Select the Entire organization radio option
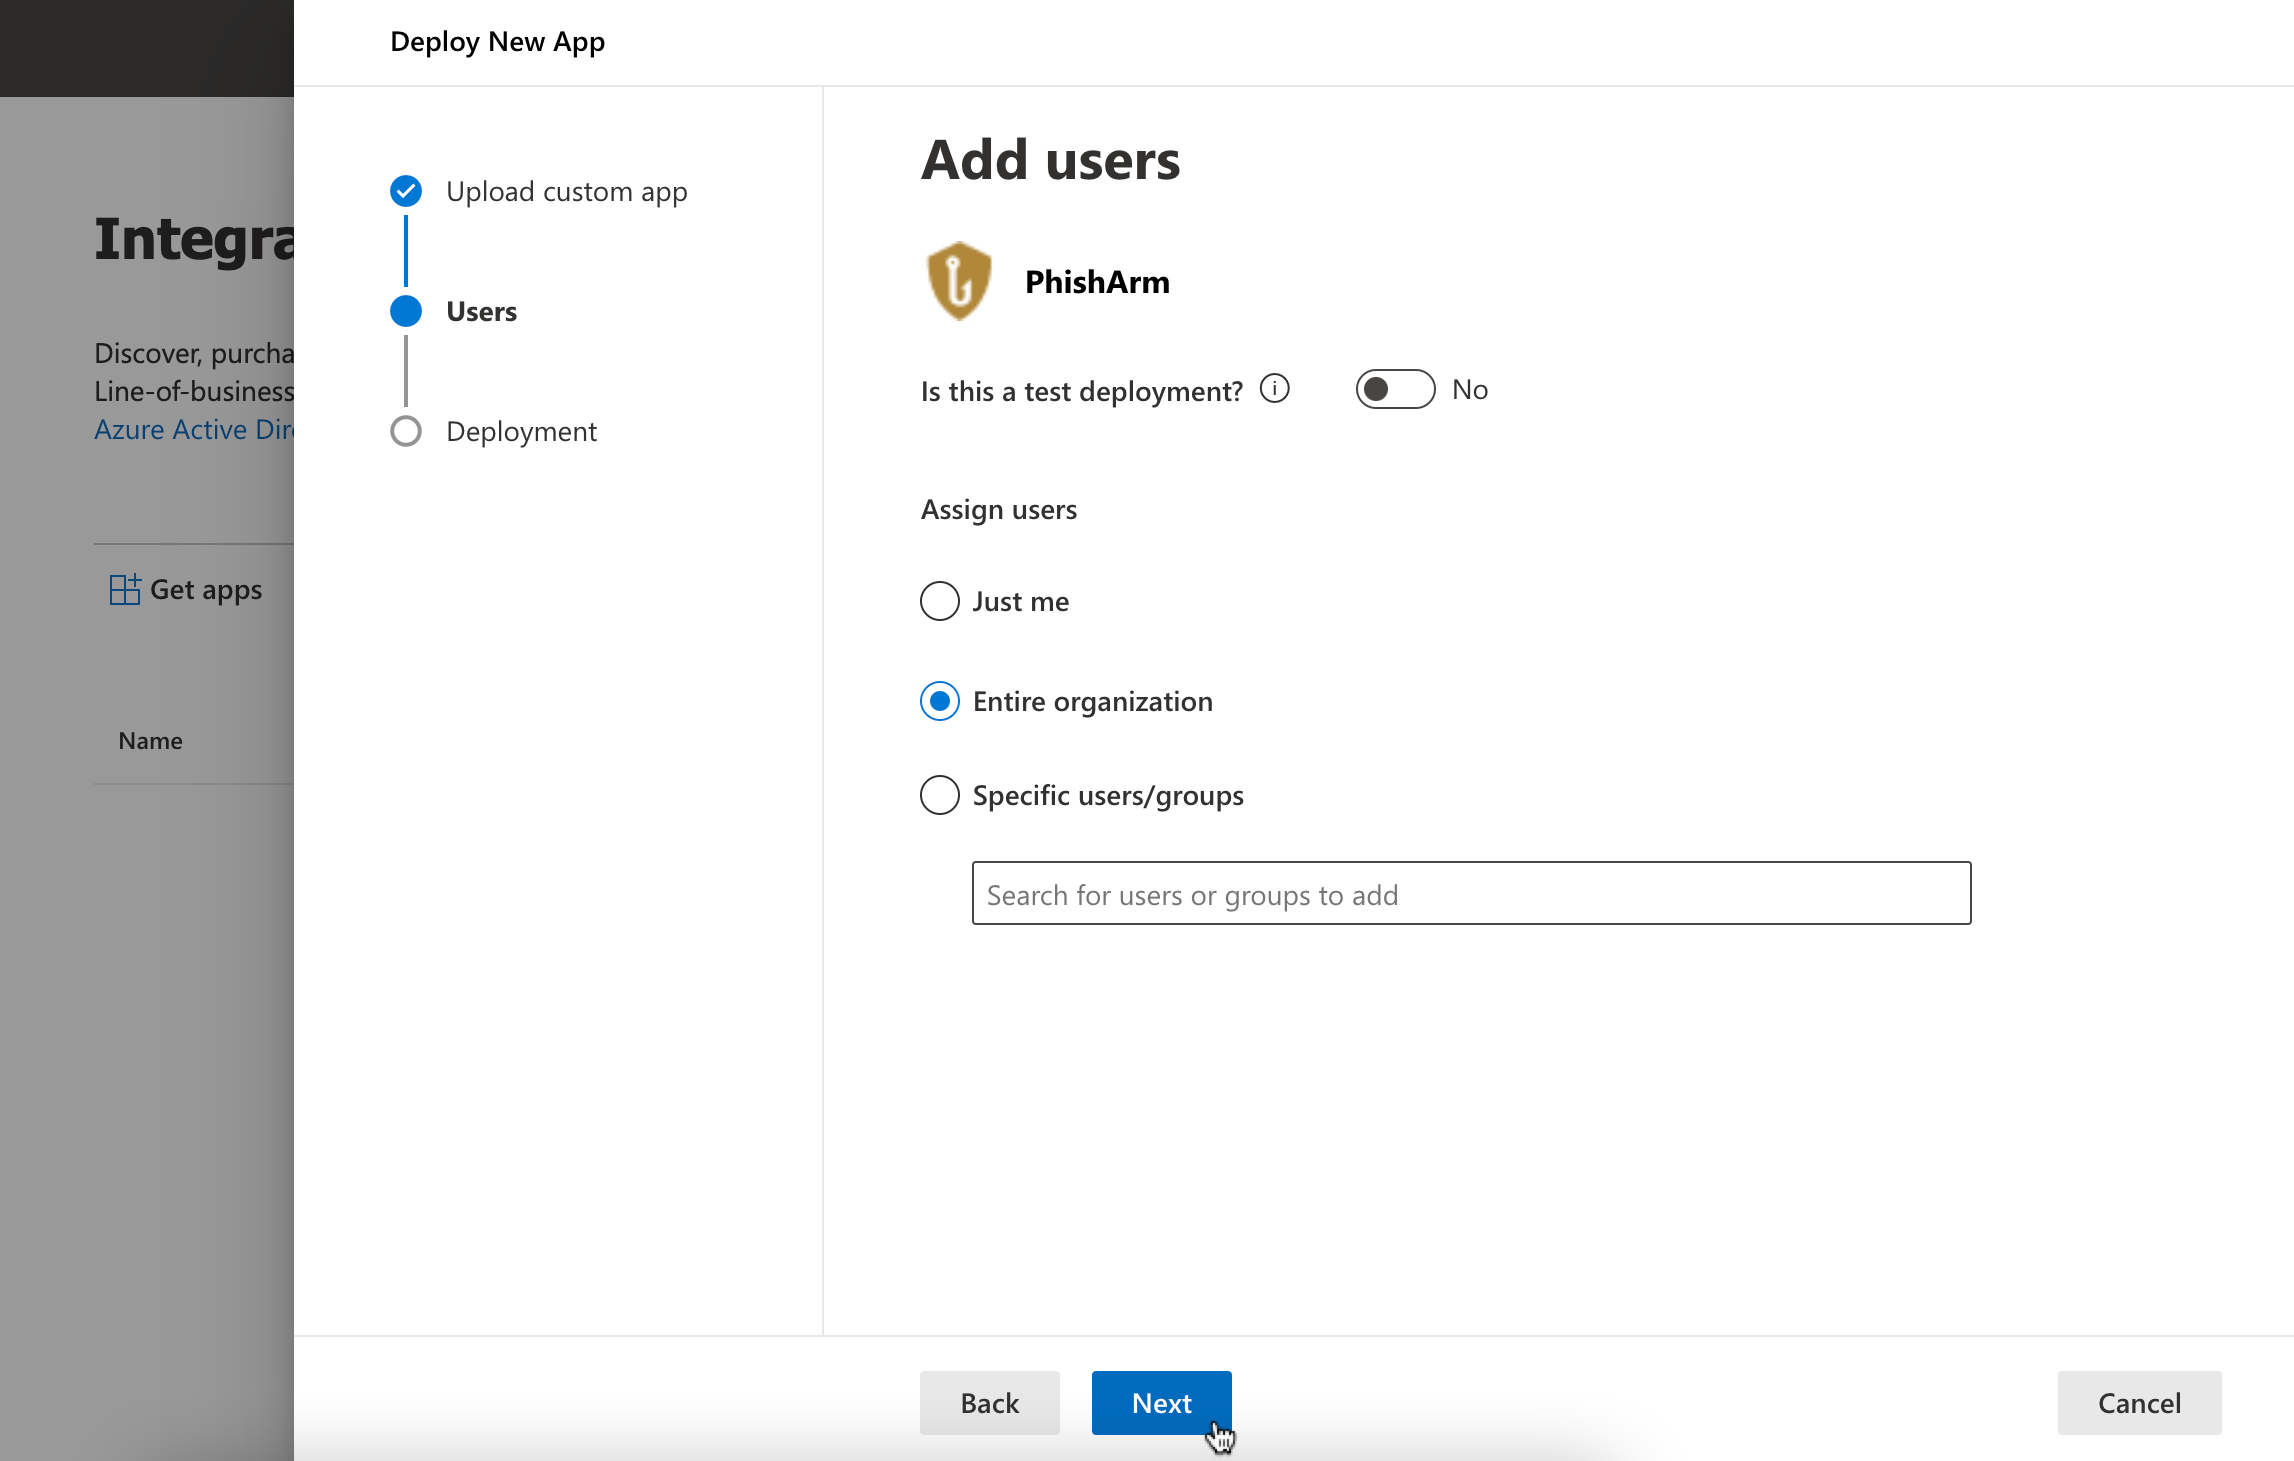The width and height of the screenshot is (2294, 1461). click(x=939, y=701)
